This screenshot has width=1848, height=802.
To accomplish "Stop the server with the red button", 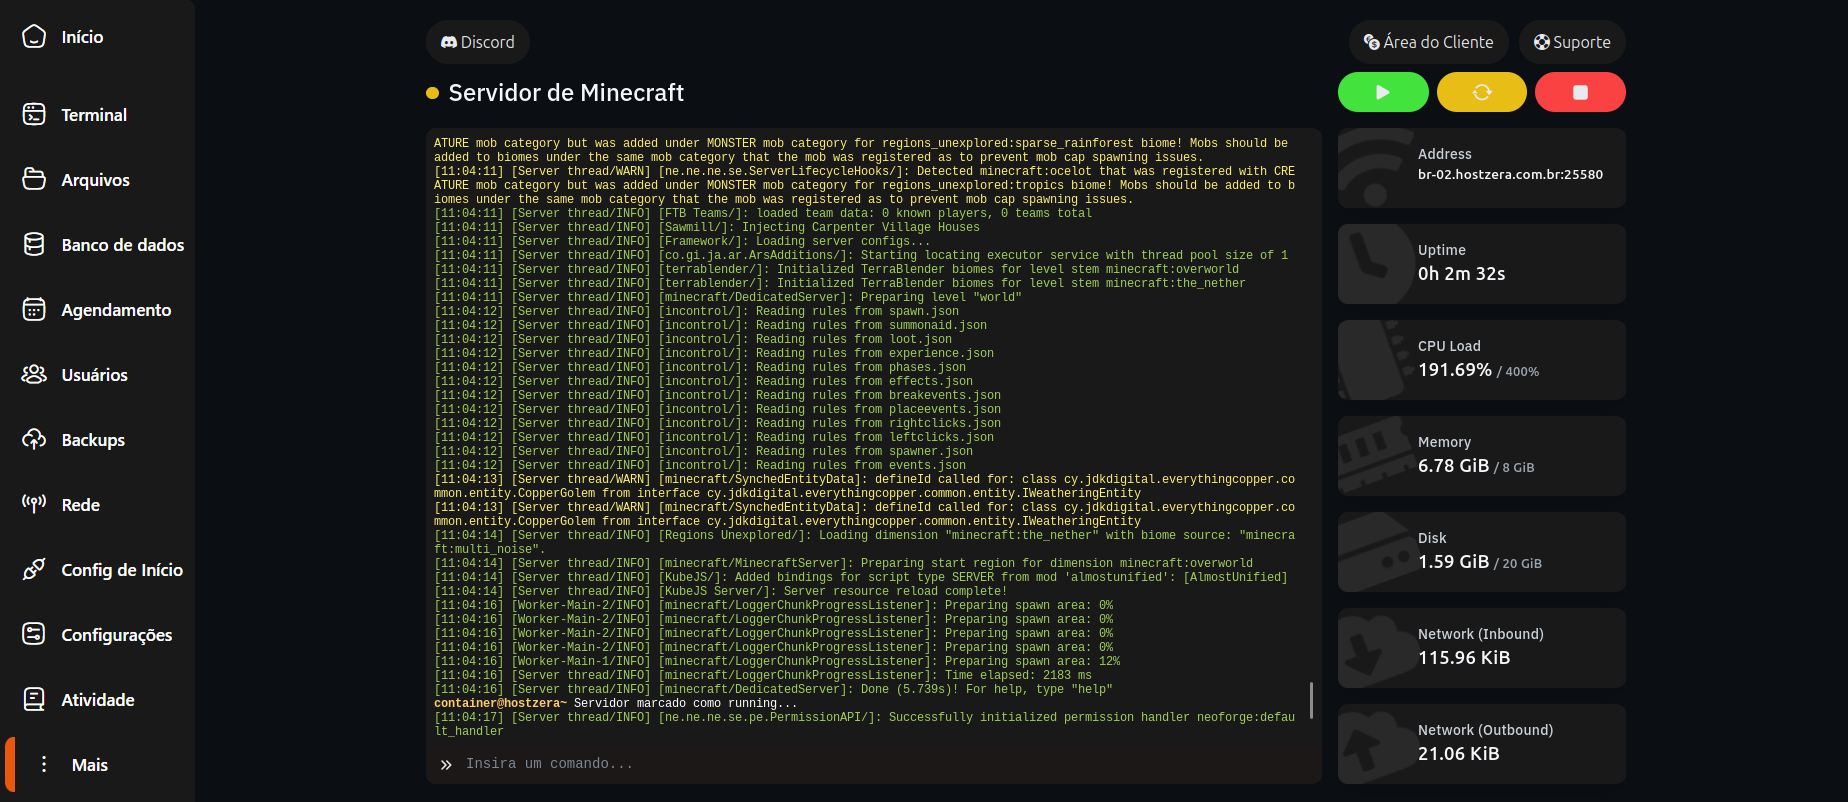I will [x=1580, y=92].
